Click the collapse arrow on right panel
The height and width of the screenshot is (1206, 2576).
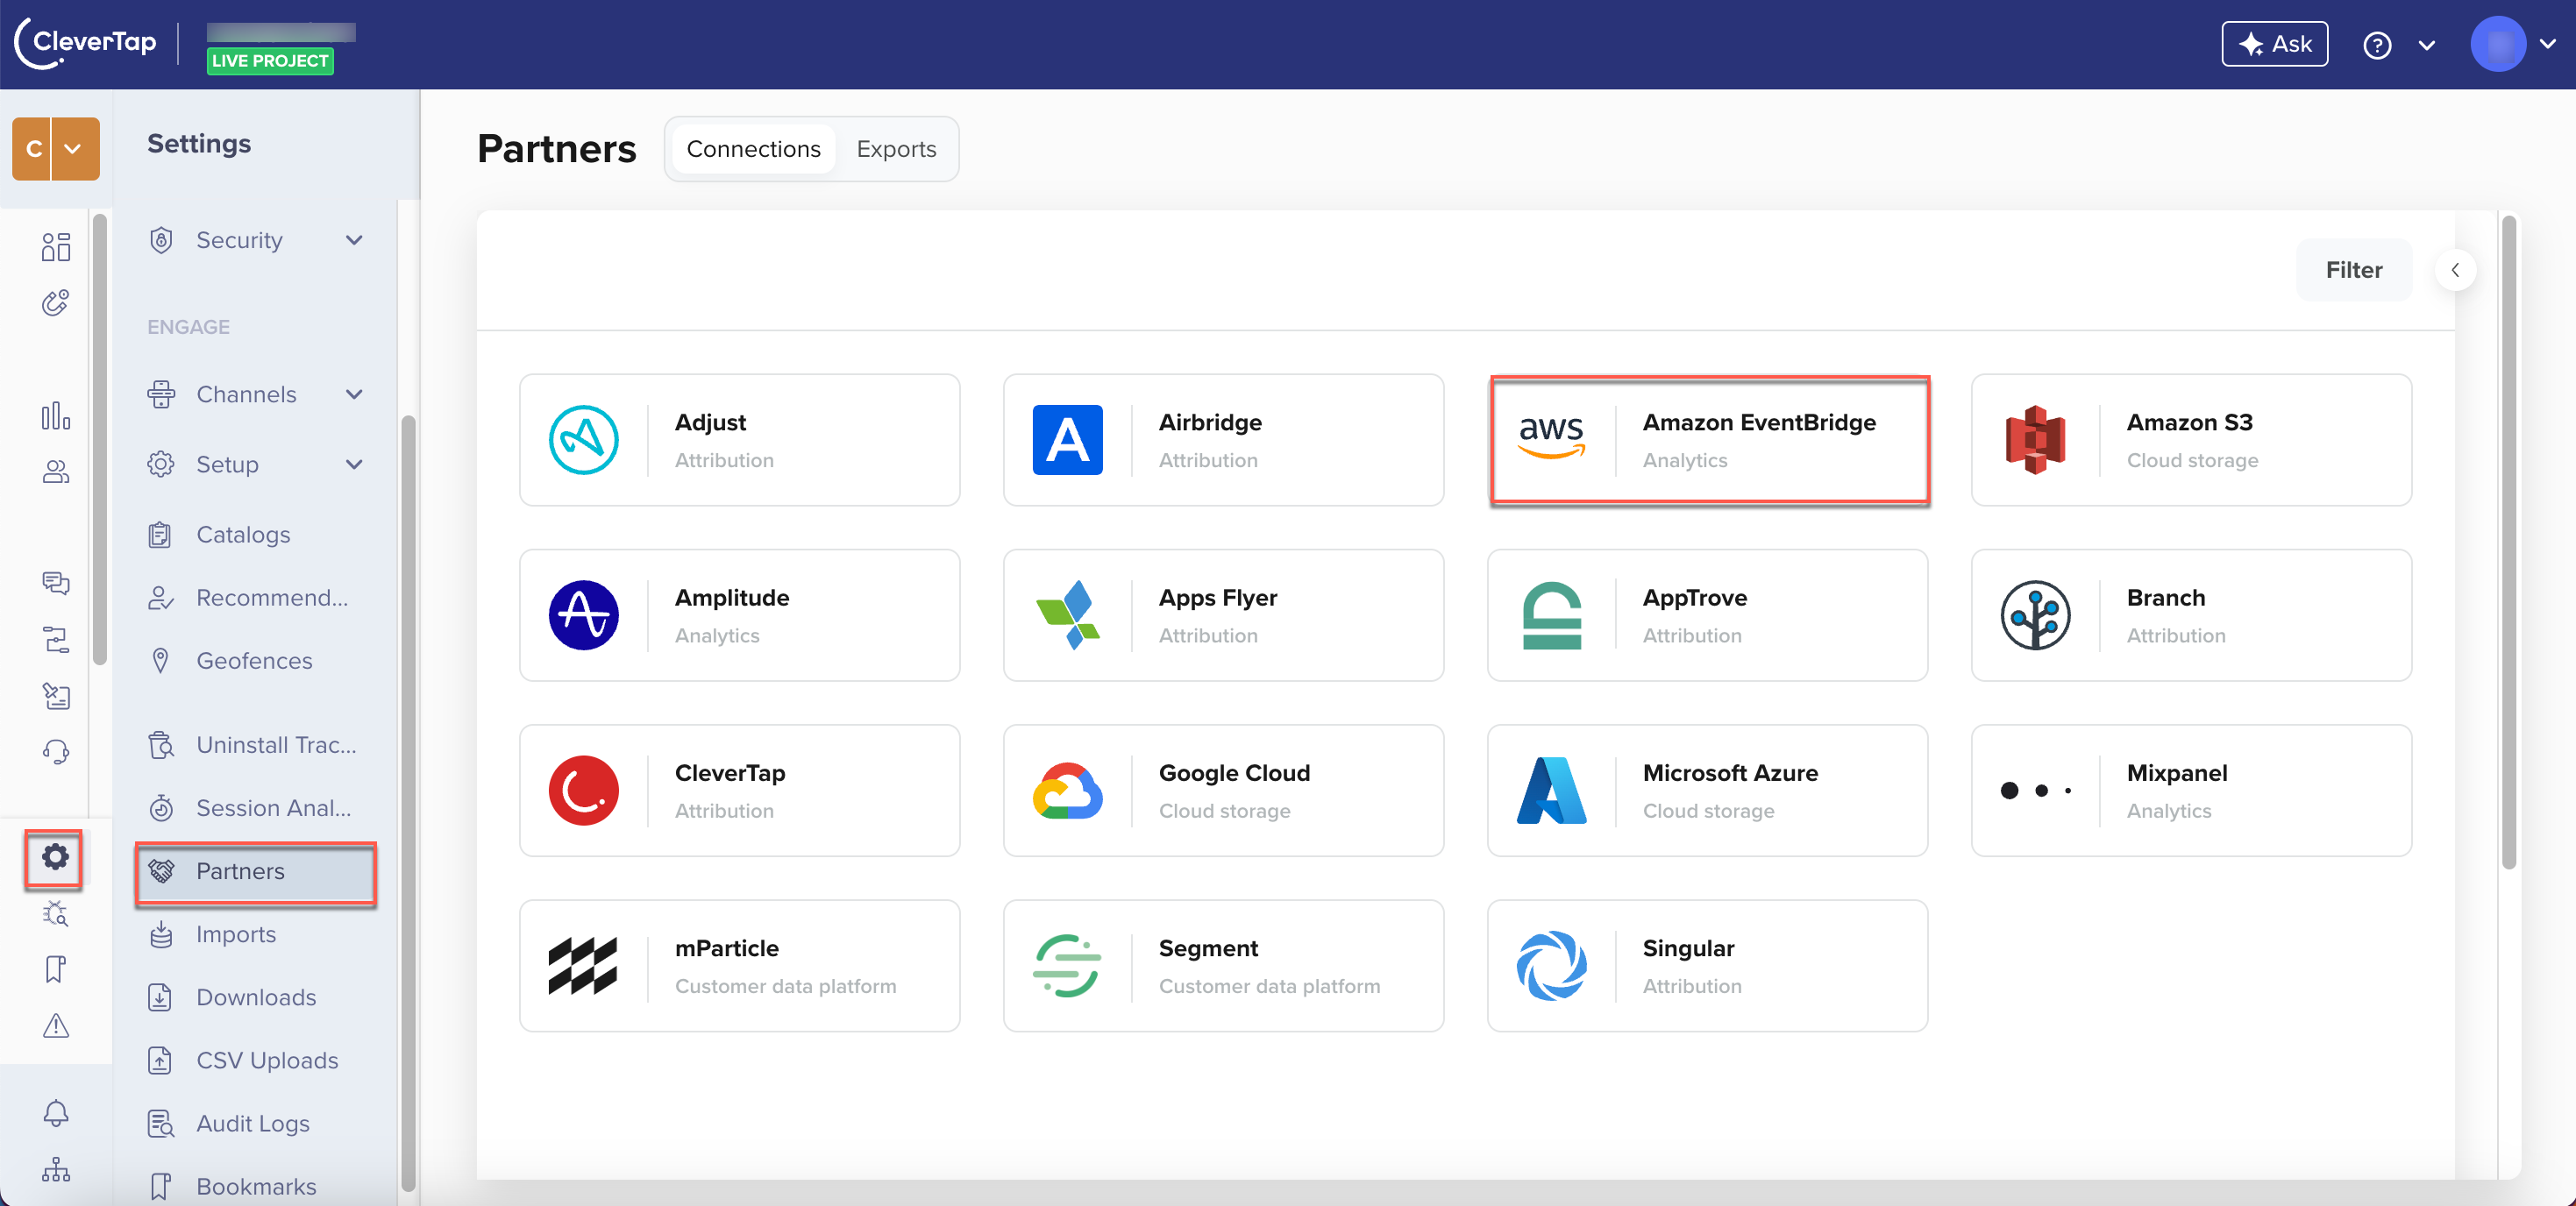pos(2456,269)
